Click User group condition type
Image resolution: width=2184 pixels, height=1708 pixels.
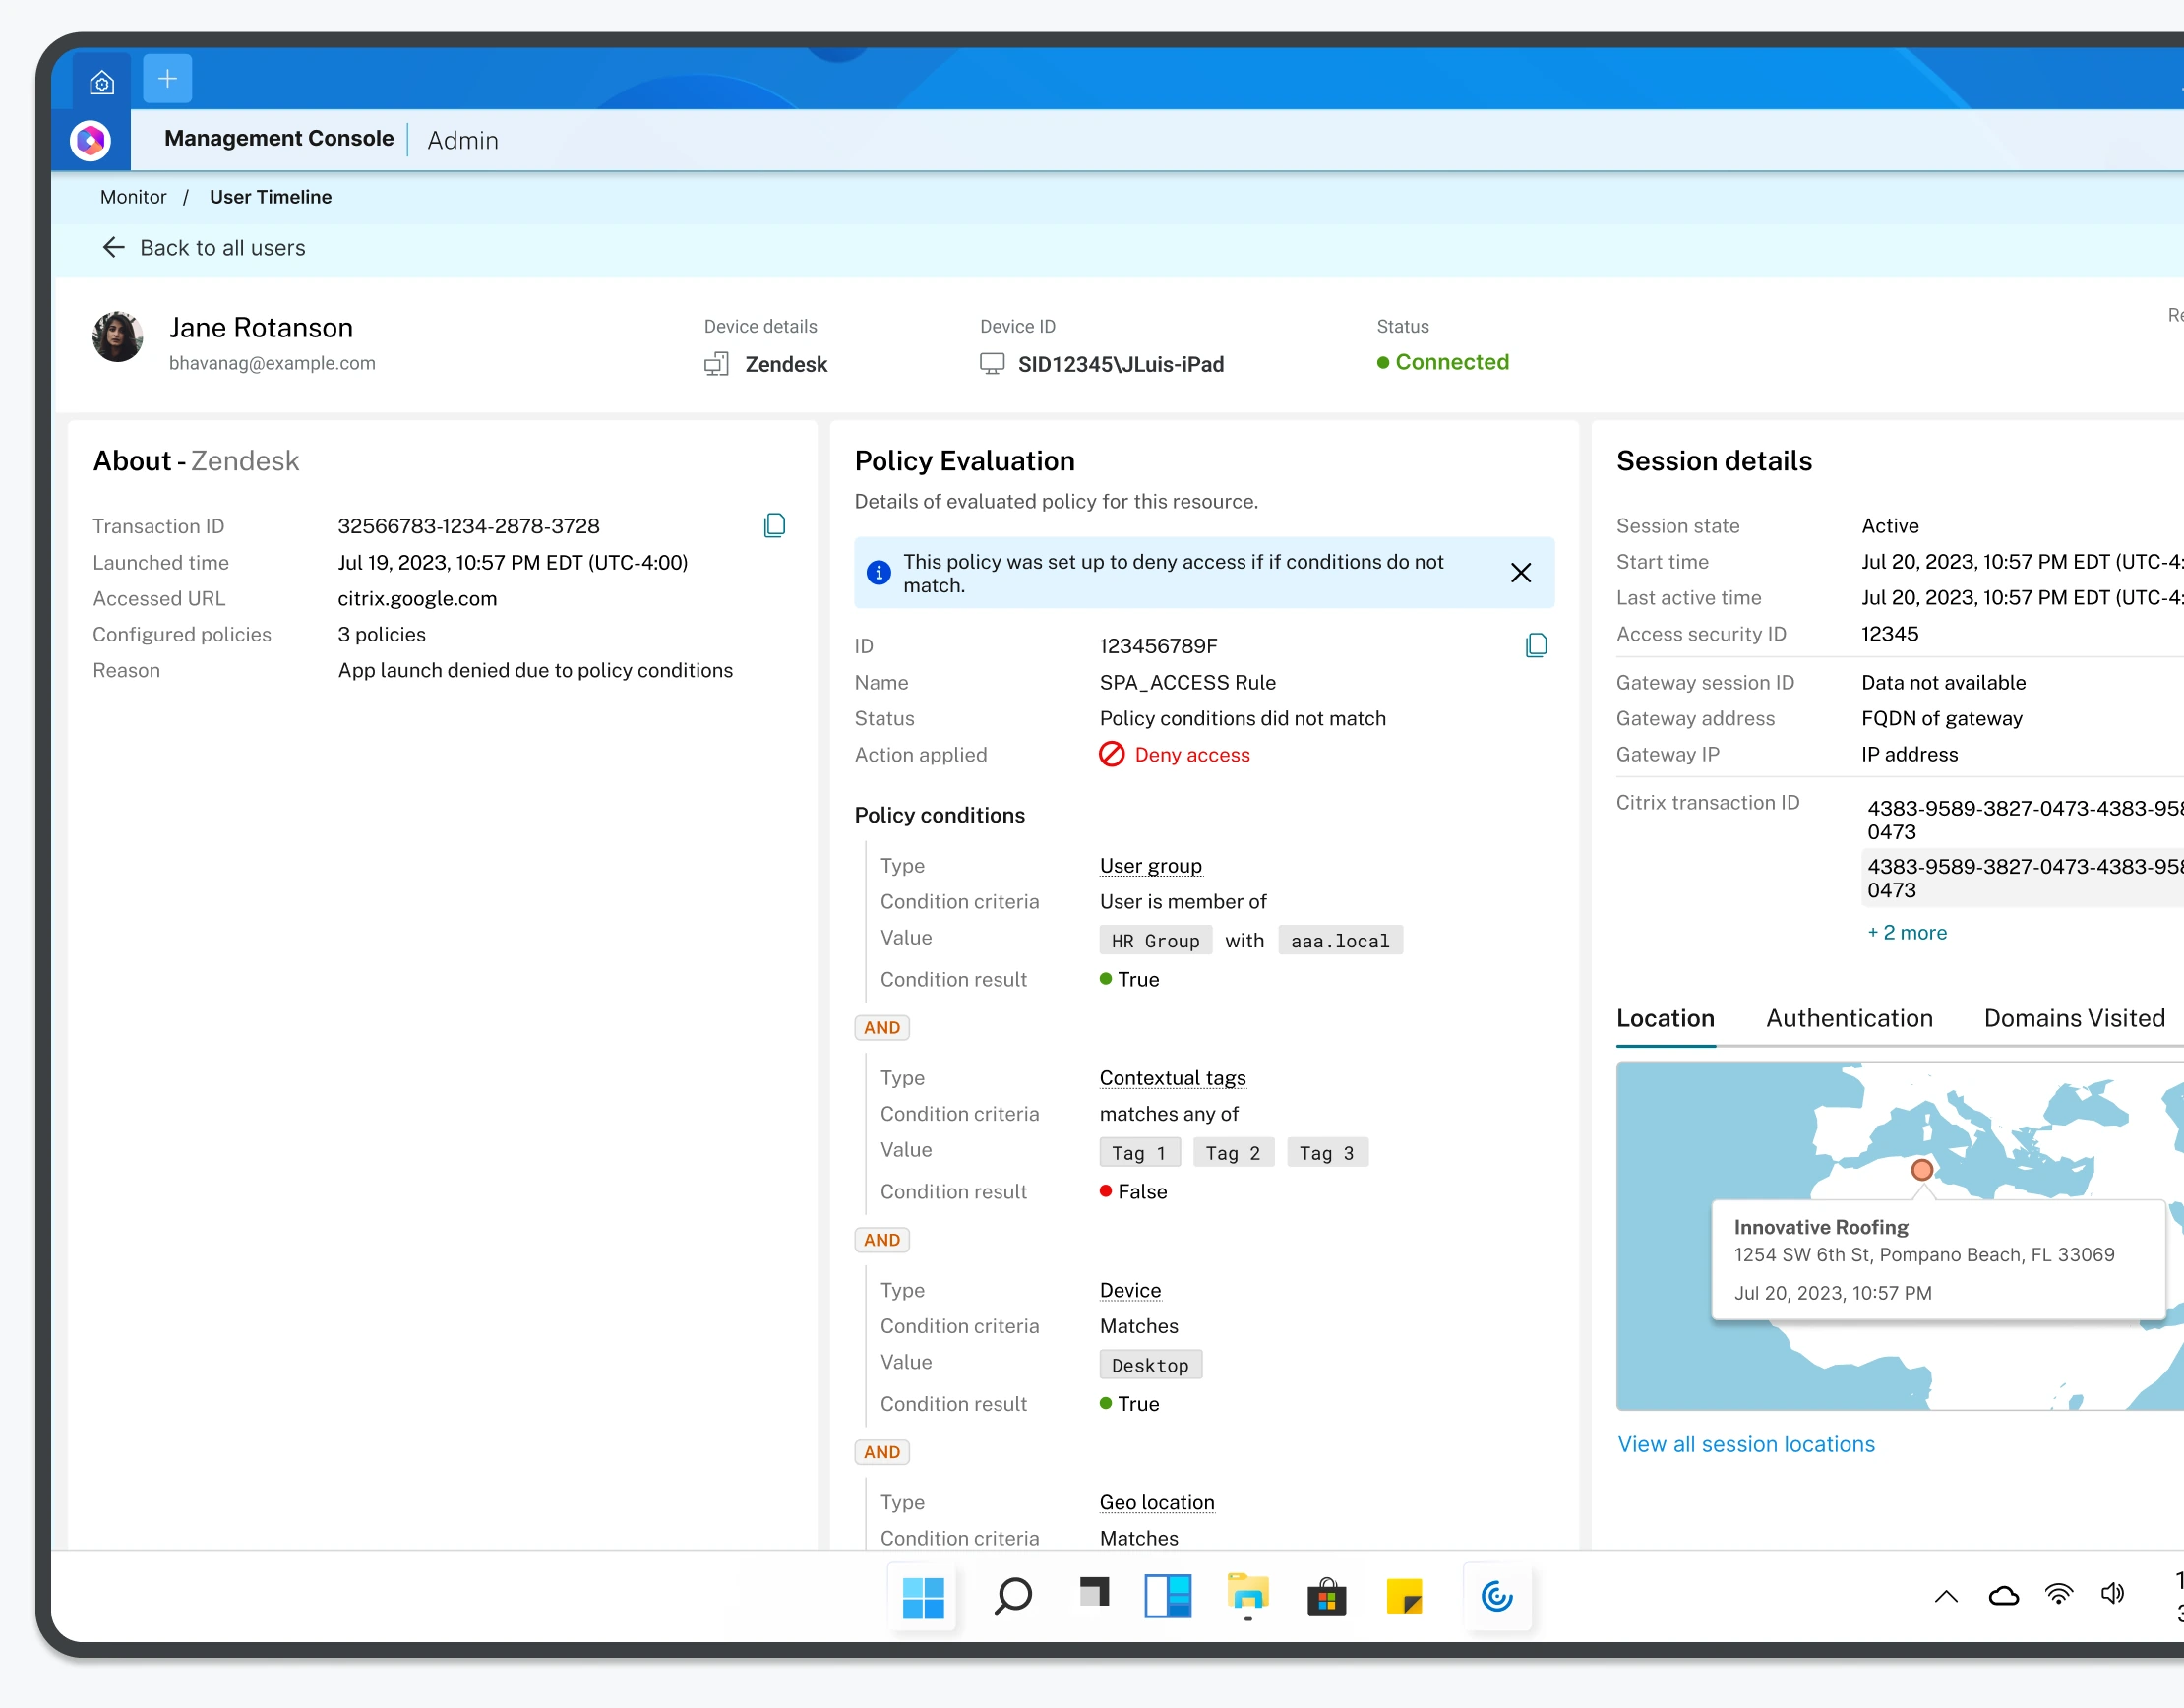(1150, 866)
